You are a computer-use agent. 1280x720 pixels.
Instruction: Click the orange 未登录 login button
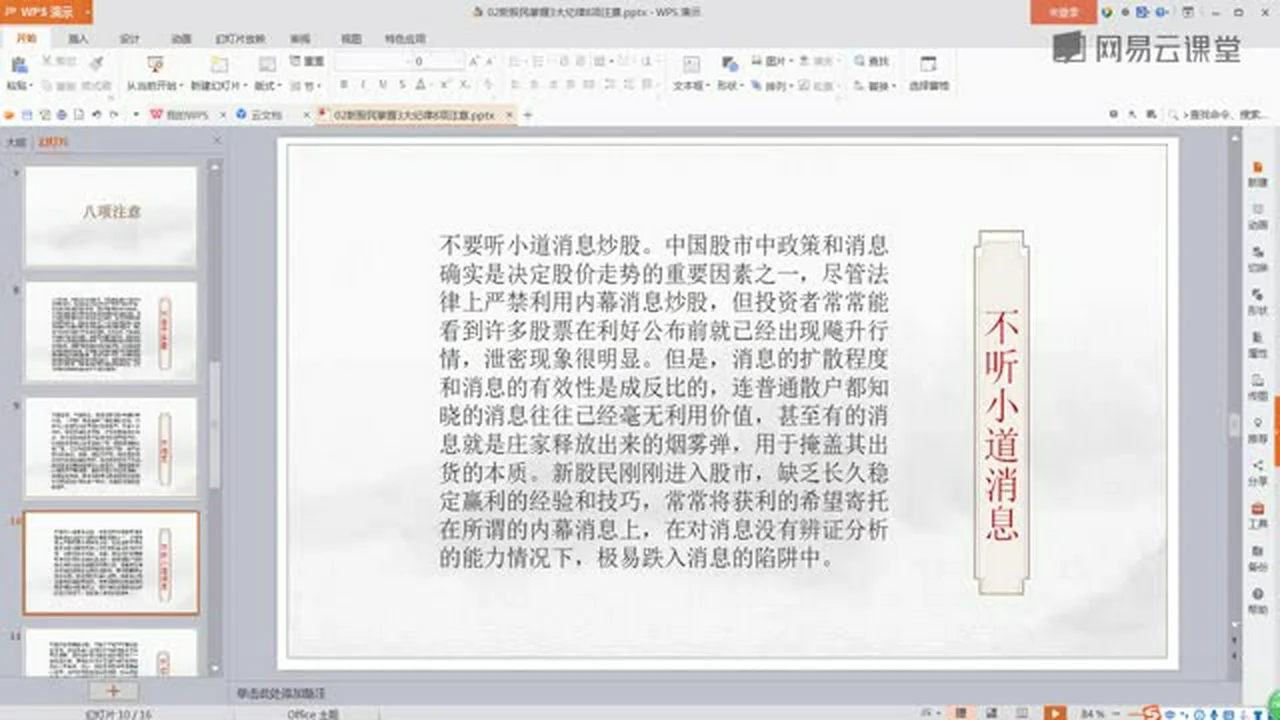coord(1063,12)
